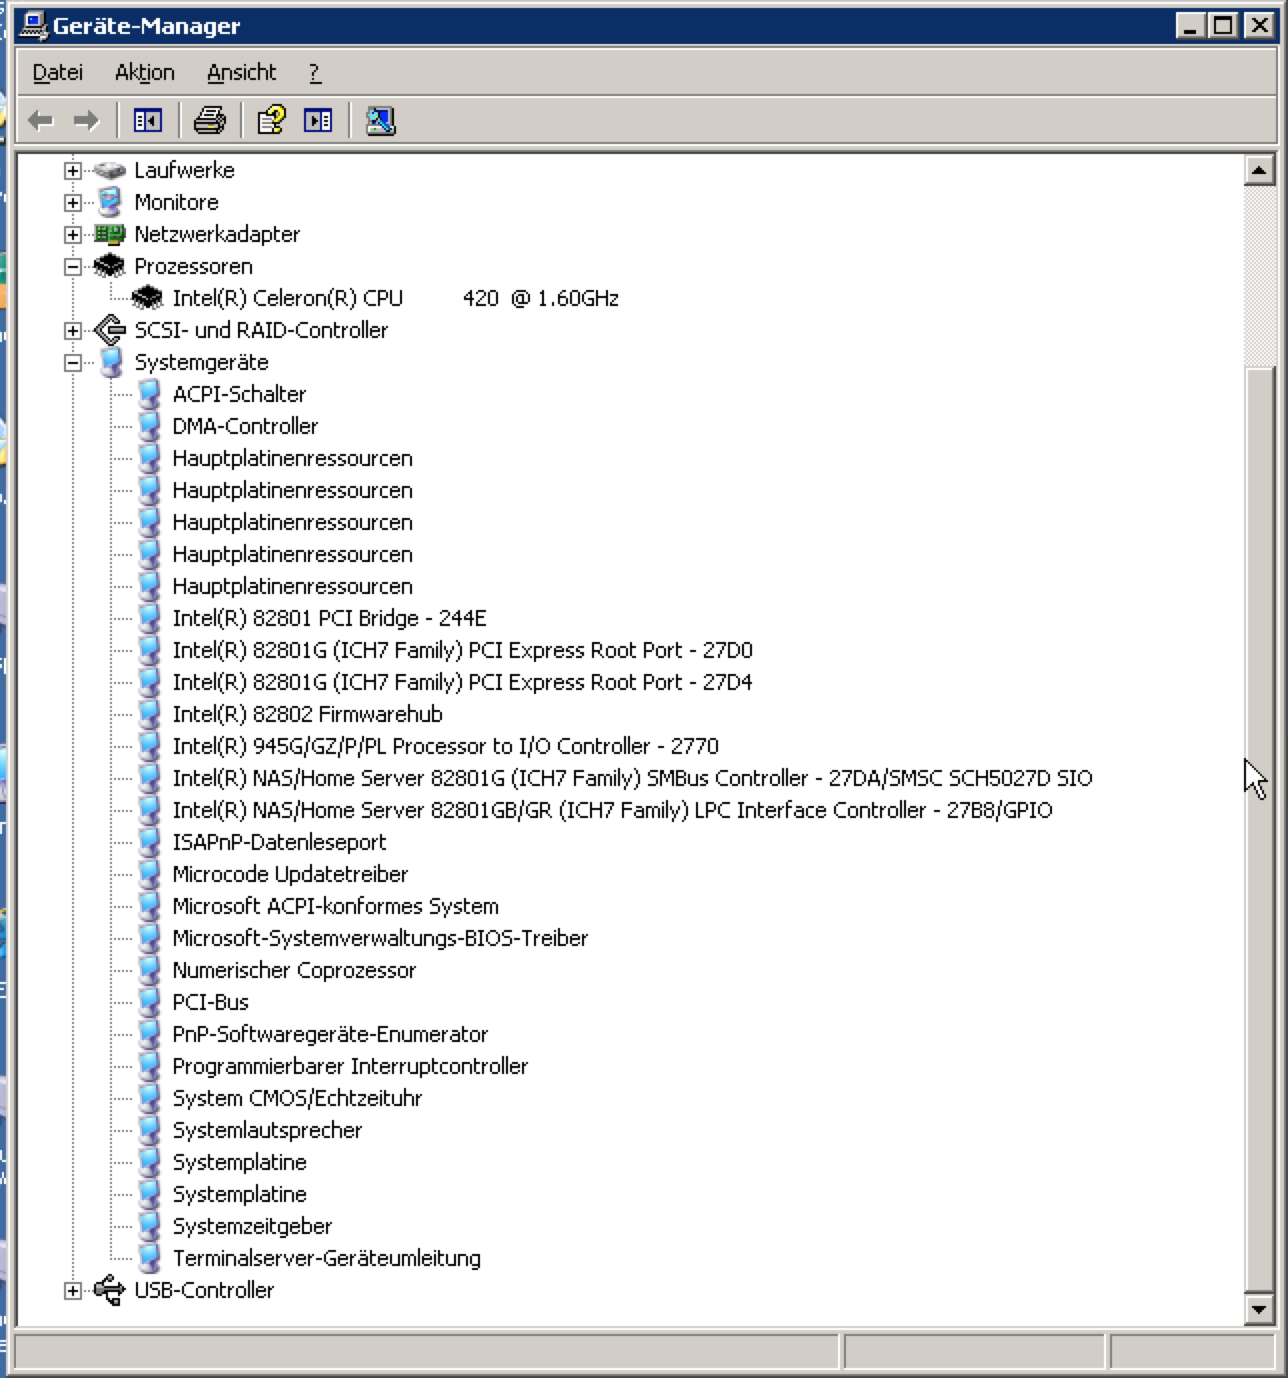Collapse the Prozessoren node
The image size is (1288, 1378).
click(x=73, y=267)
